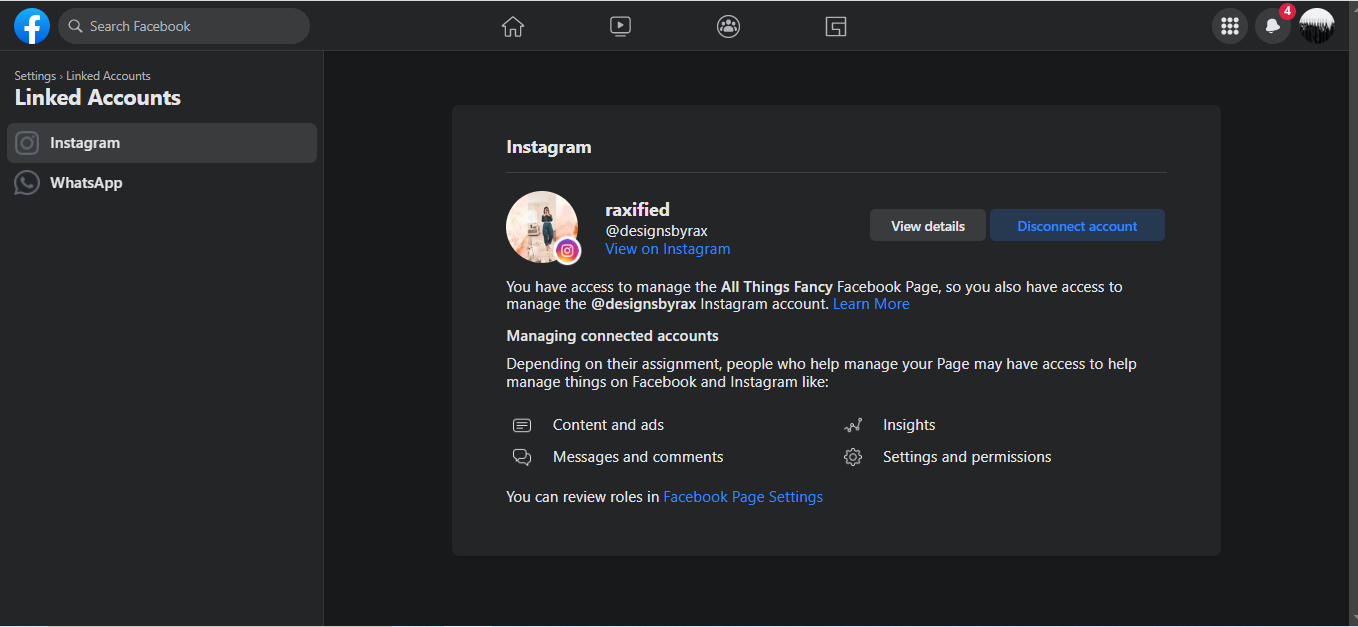This screenshot has height=627, width=1358.
Task: Click the Instagram badge on profile photo
Action: [568, 251]
